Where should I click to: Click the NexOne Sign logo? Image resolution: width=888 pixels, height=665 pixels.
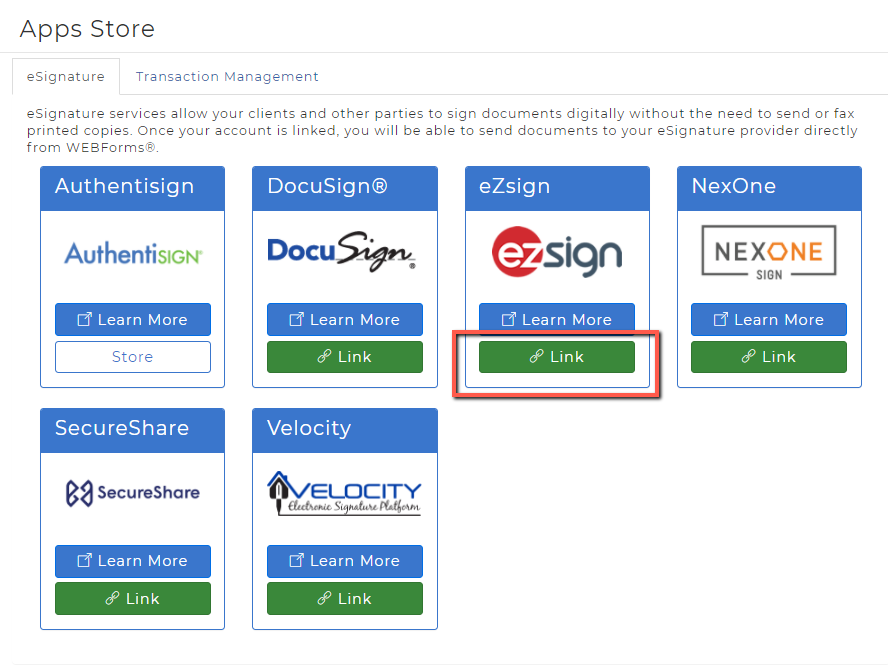pos(769,253)
